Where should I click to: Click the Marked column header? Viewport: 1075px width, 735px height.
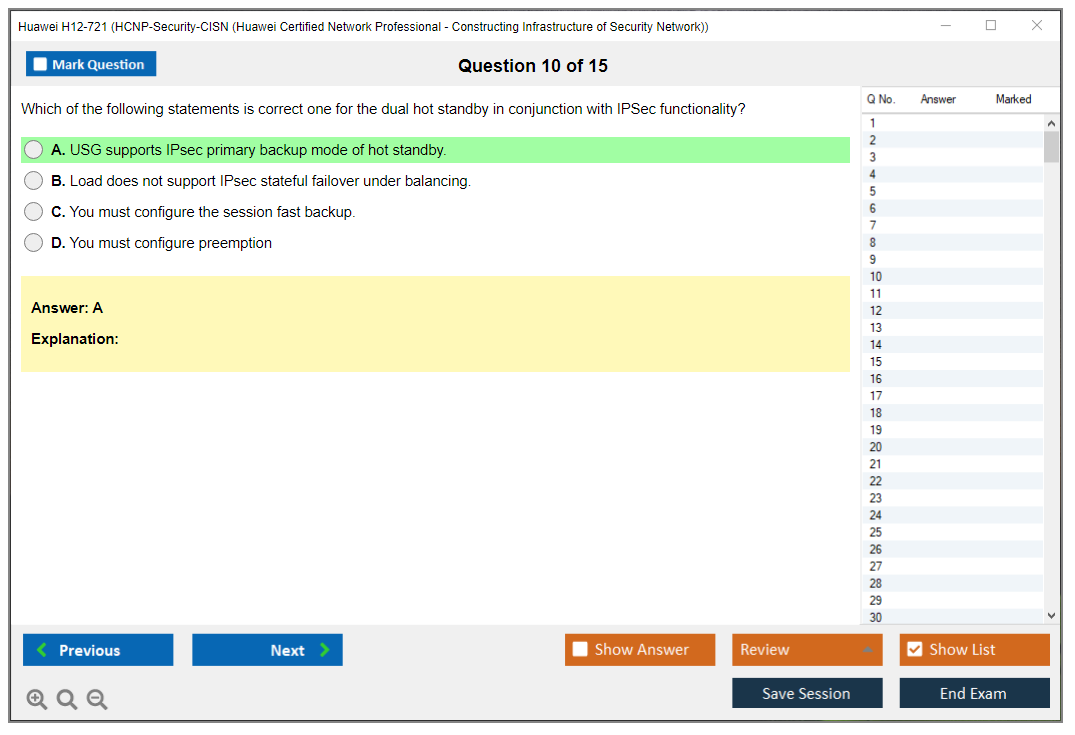(1013, 99)
